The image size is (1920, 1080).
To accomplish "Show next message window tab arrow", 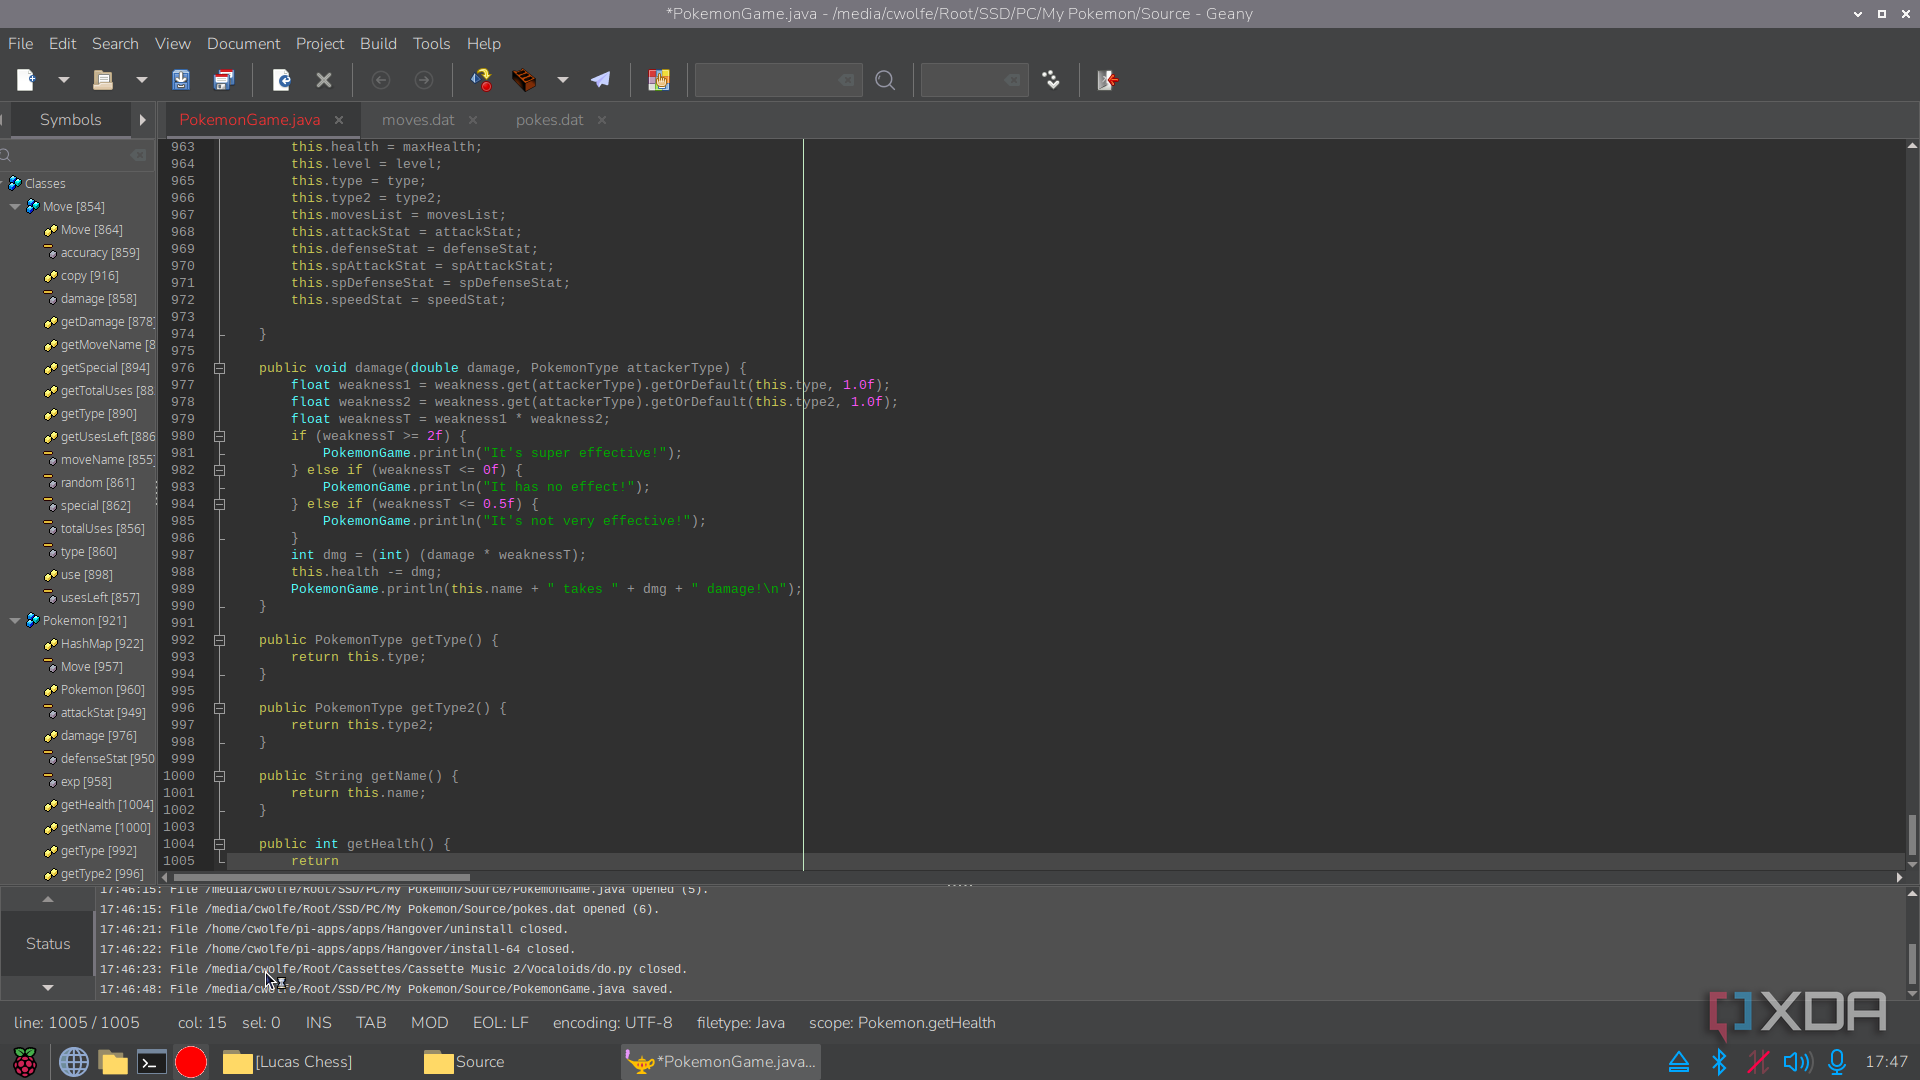I will [47, 988].
